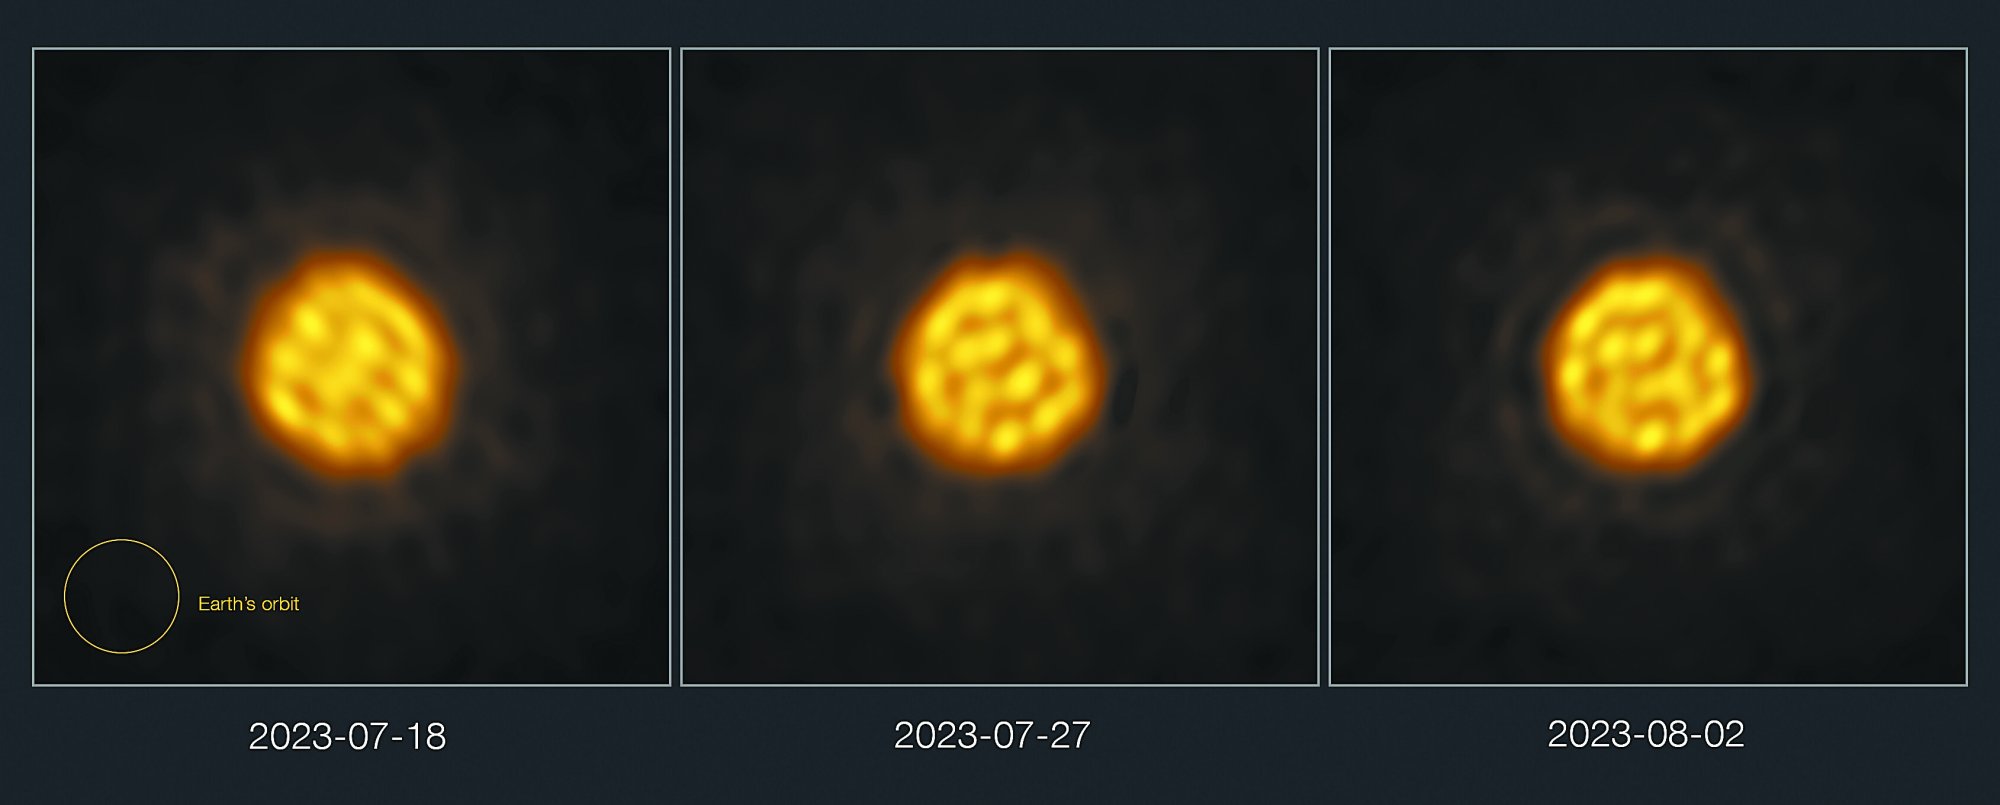Screen dimensions: 2000x805
Task: Click faint halo below the 2023-07-18 star
Action: (x=350, y=505)
